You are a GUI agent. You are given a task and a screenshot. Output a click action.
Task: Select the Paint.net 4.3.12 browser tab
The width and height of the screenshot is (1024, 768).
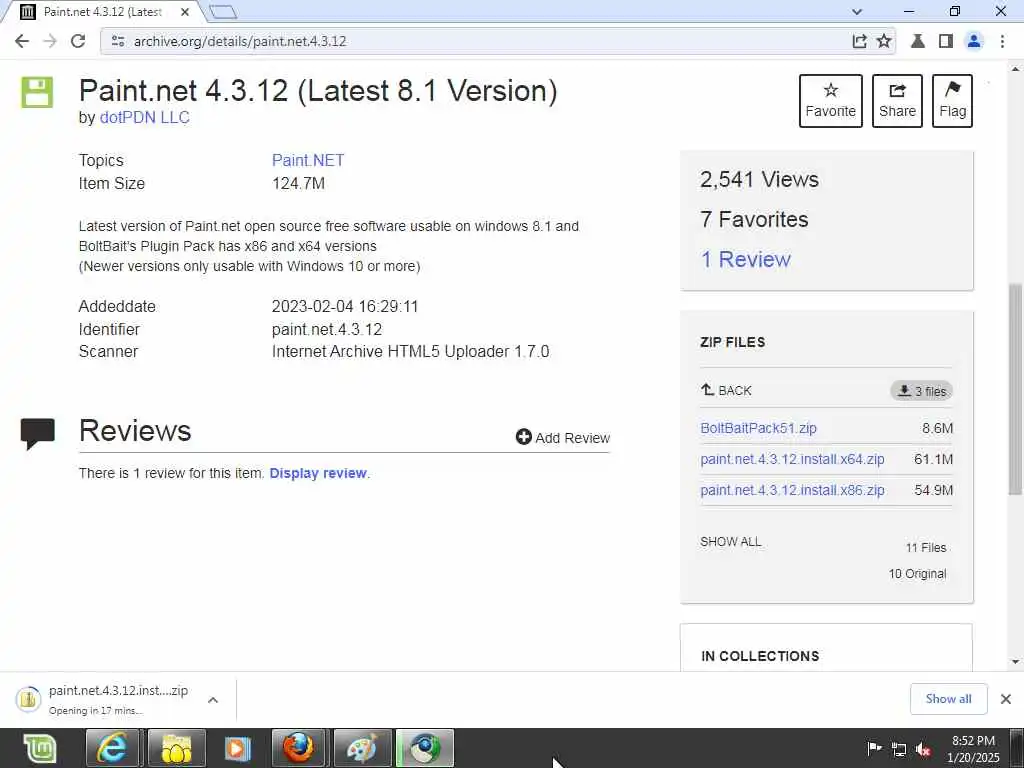[x=104, y=12]
